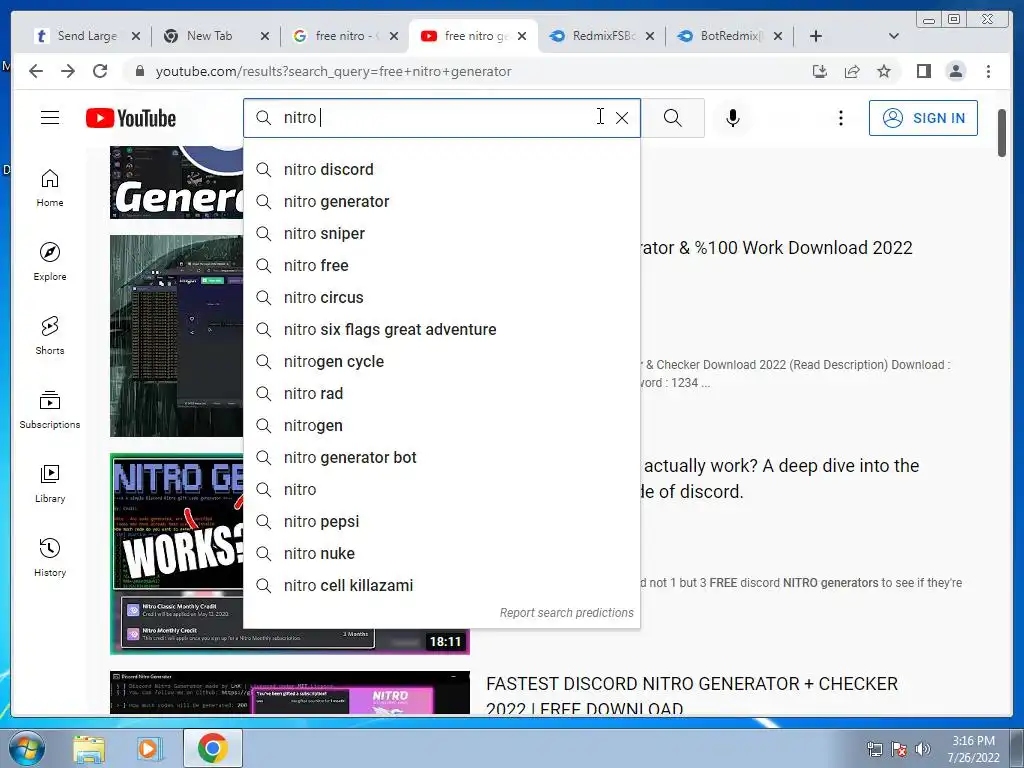1024x768 pixels.
Task: Start voice search with the microphone icon
Action: pos(733,118)
